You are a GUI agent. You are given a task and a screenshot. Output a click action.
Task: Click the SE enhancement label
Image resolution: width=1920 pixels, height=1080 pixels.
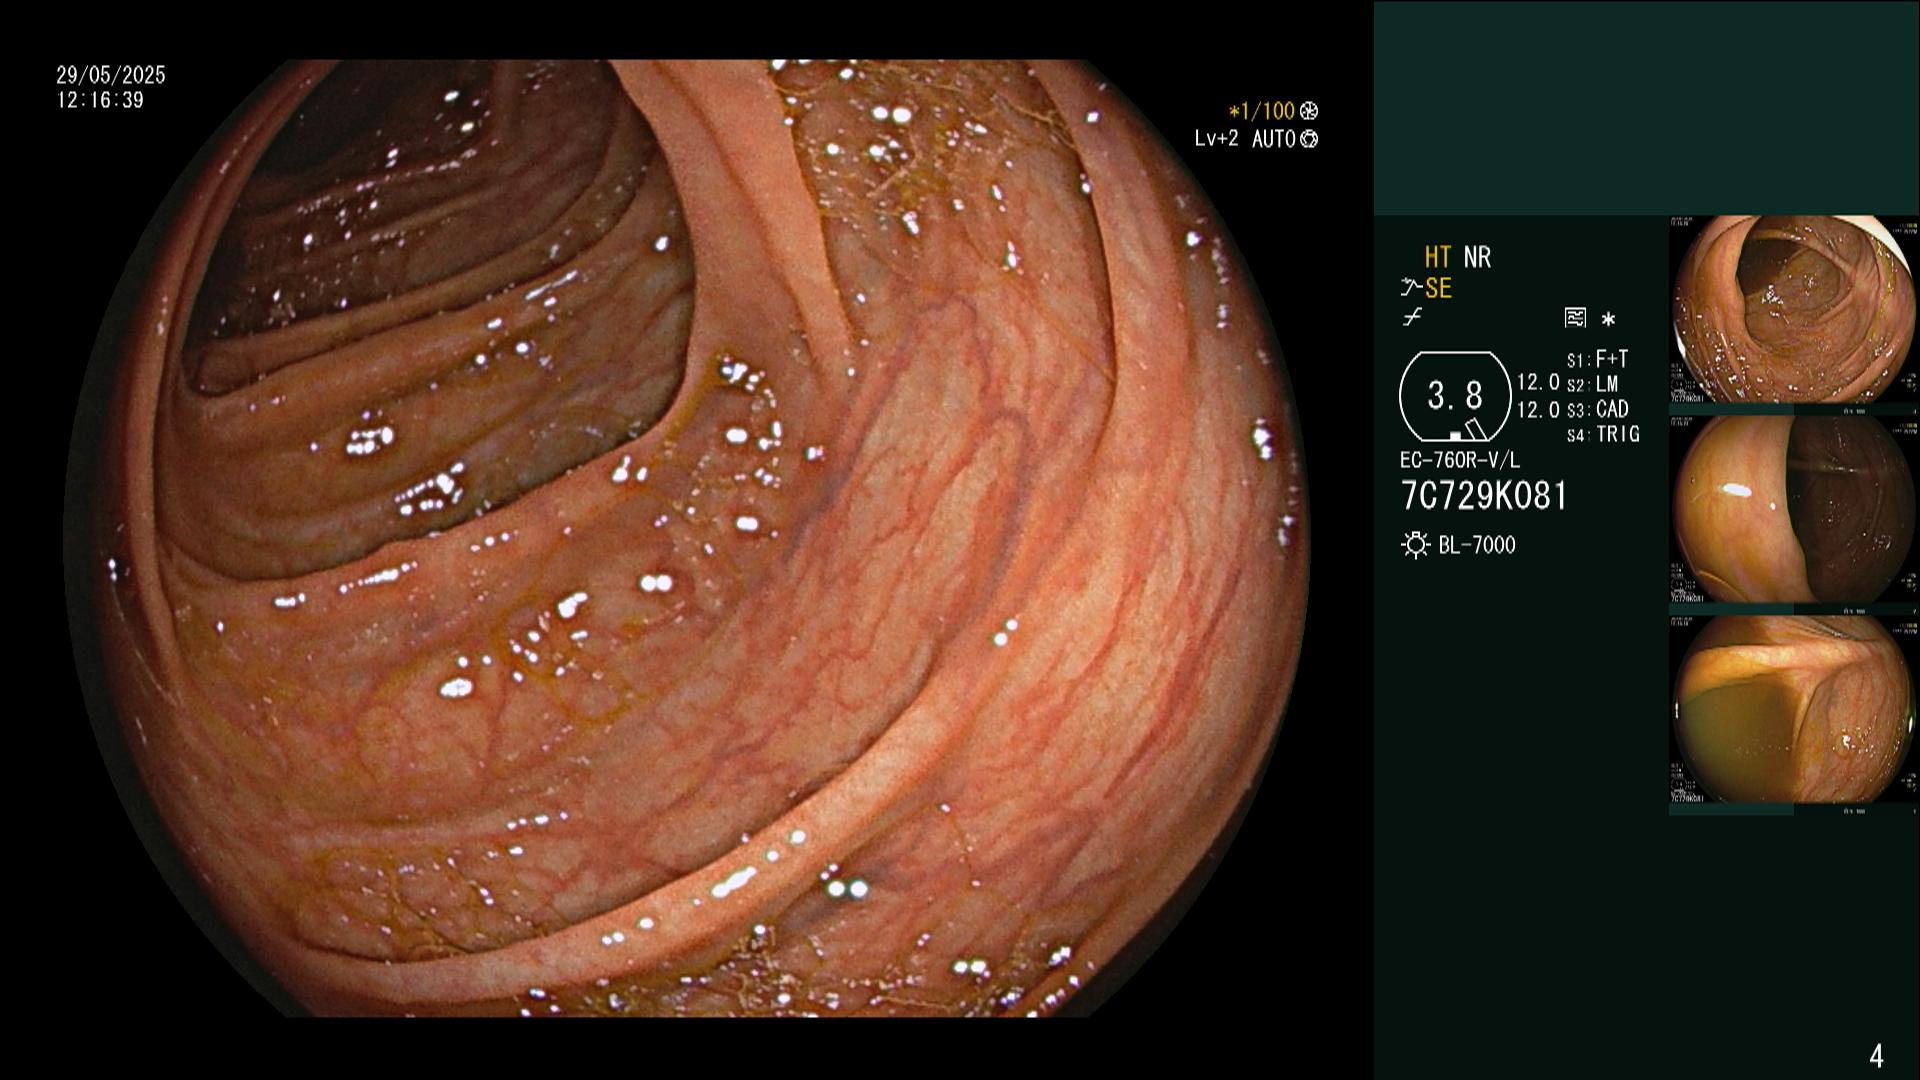click(1438, 289)
